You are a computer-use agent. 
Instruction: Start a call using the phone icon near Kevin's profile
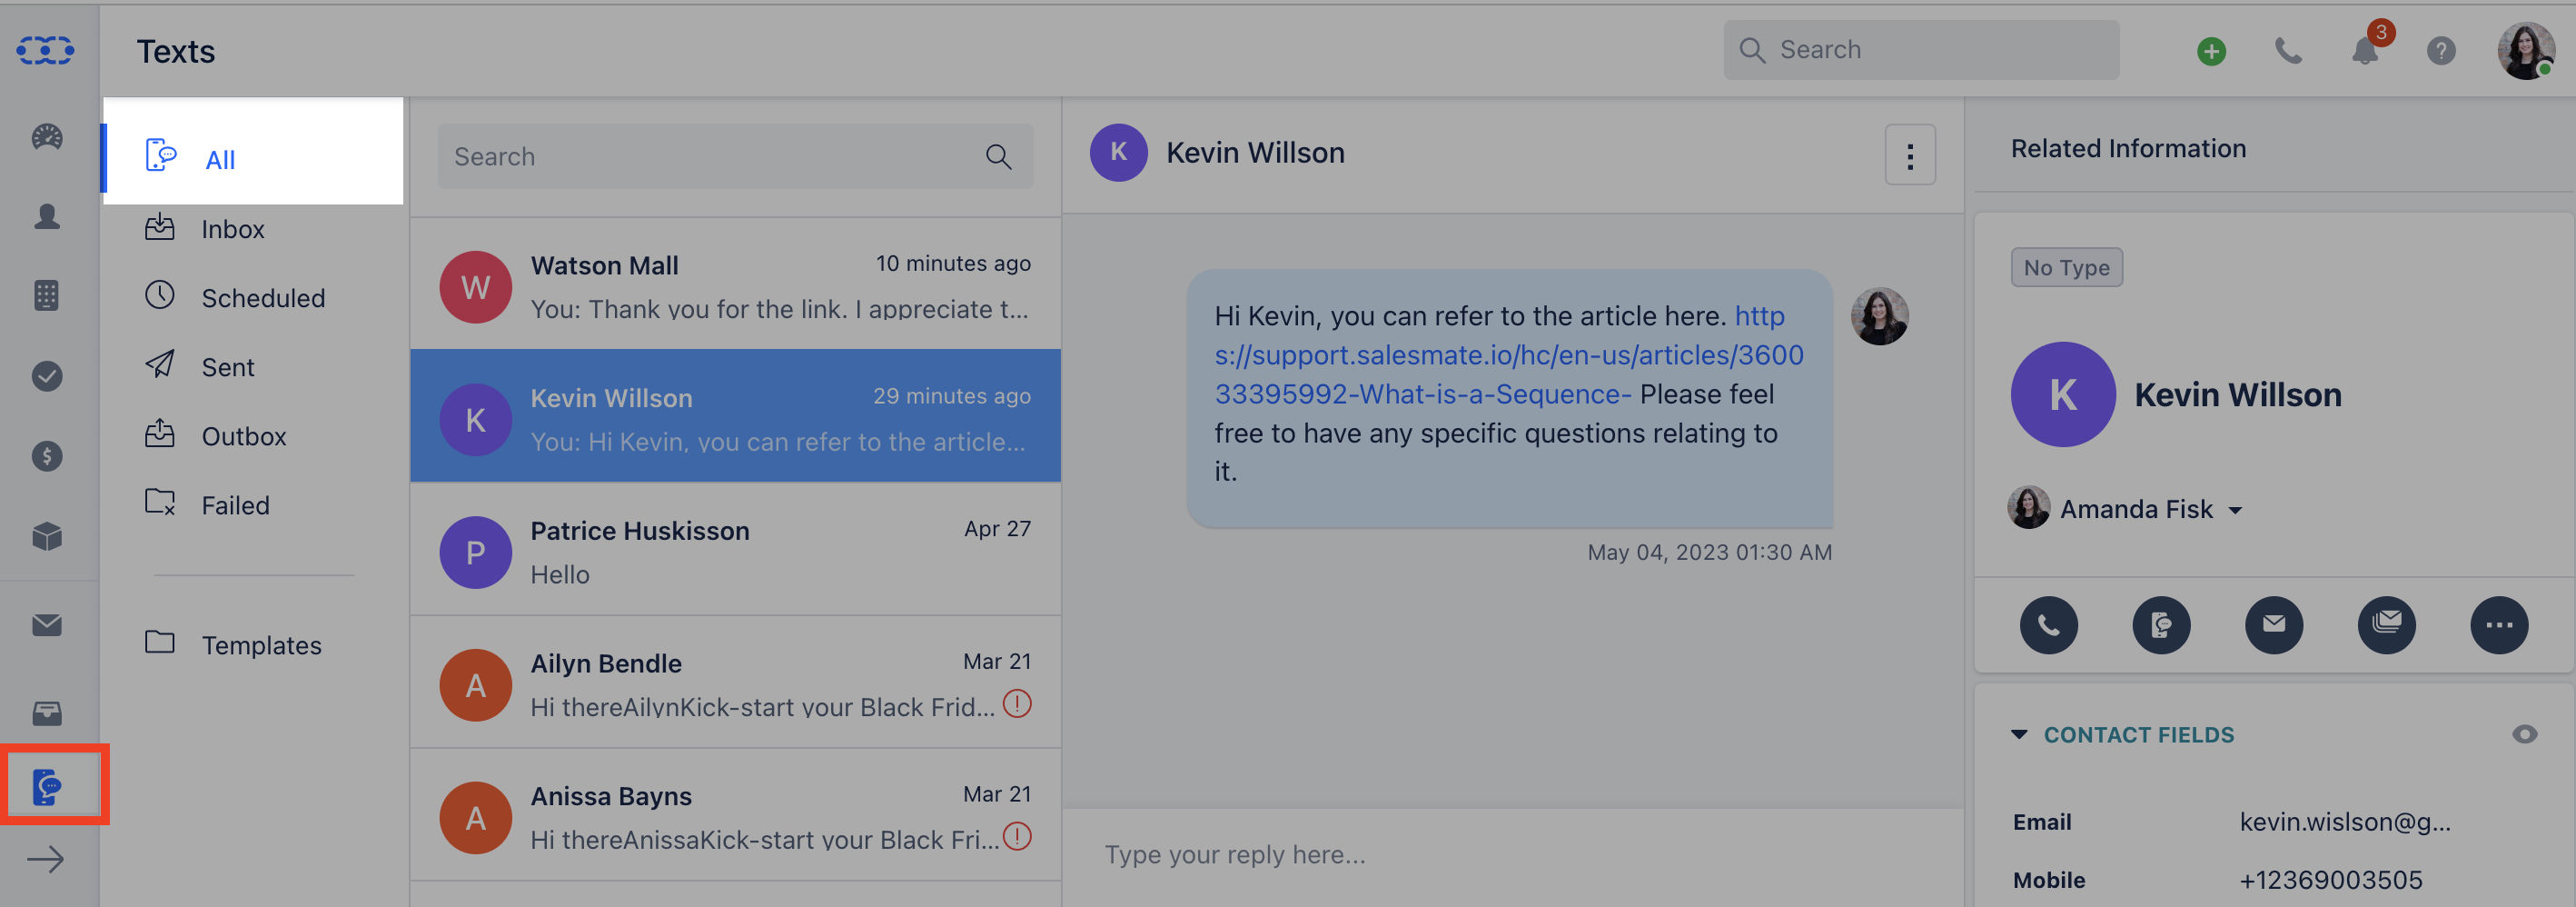2049,625
